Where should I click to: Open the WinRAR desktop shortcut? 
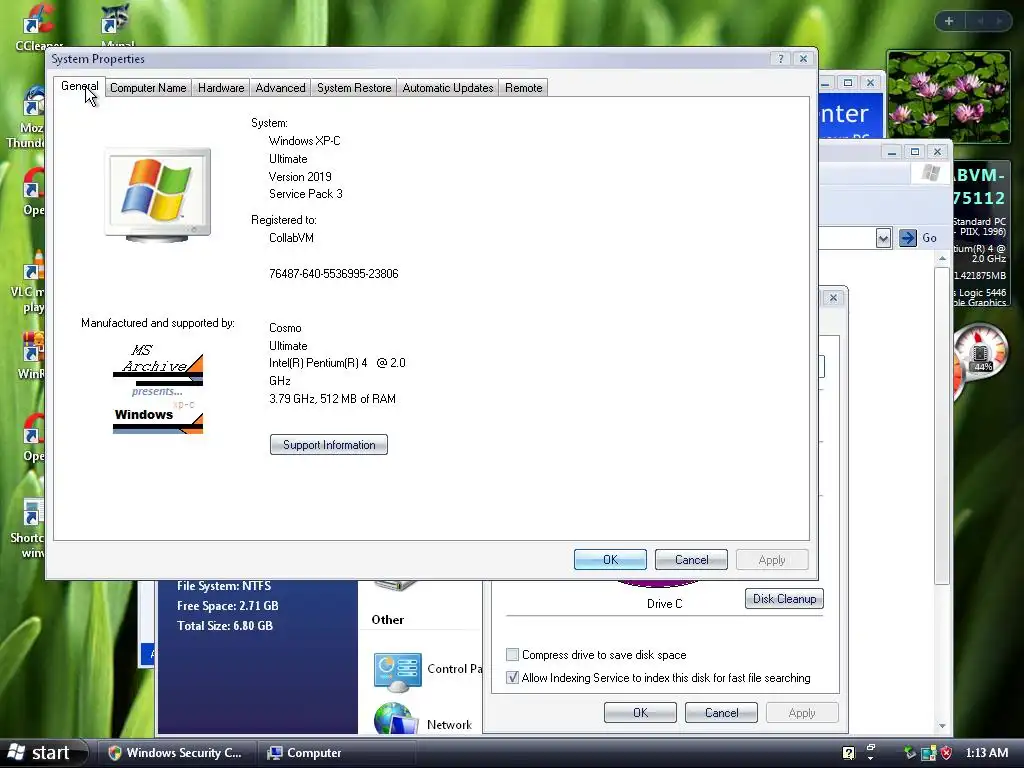click(x=31, y=356)
